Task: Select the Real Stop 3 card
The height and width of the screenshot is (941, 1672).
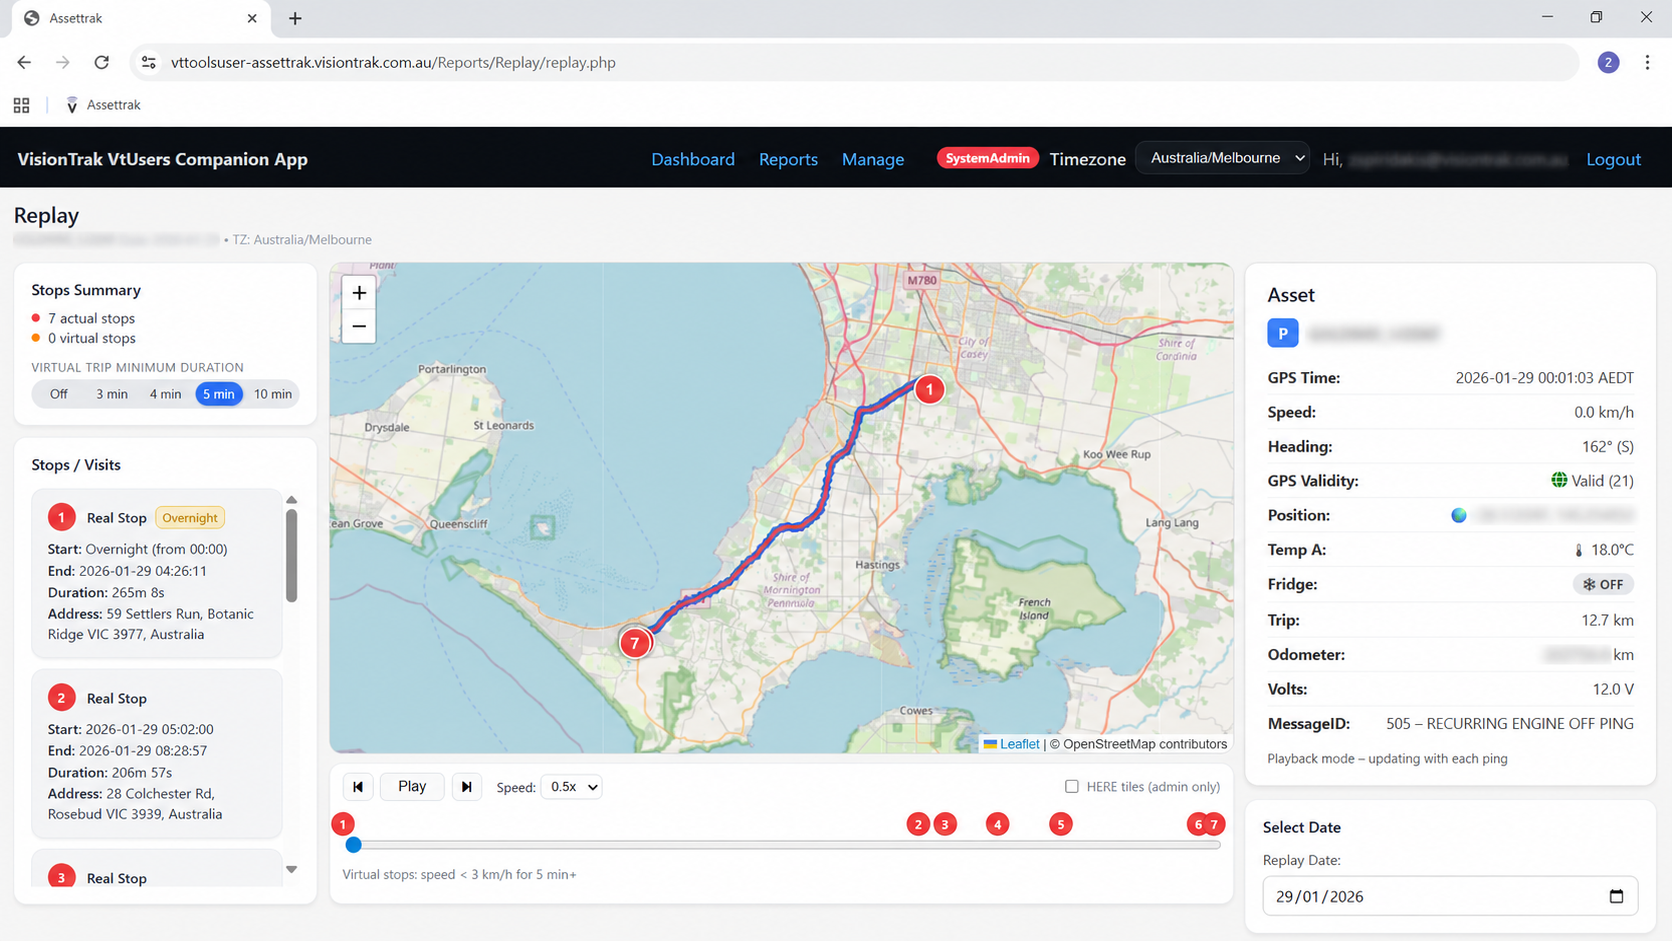Action: (x=157, y=868)
